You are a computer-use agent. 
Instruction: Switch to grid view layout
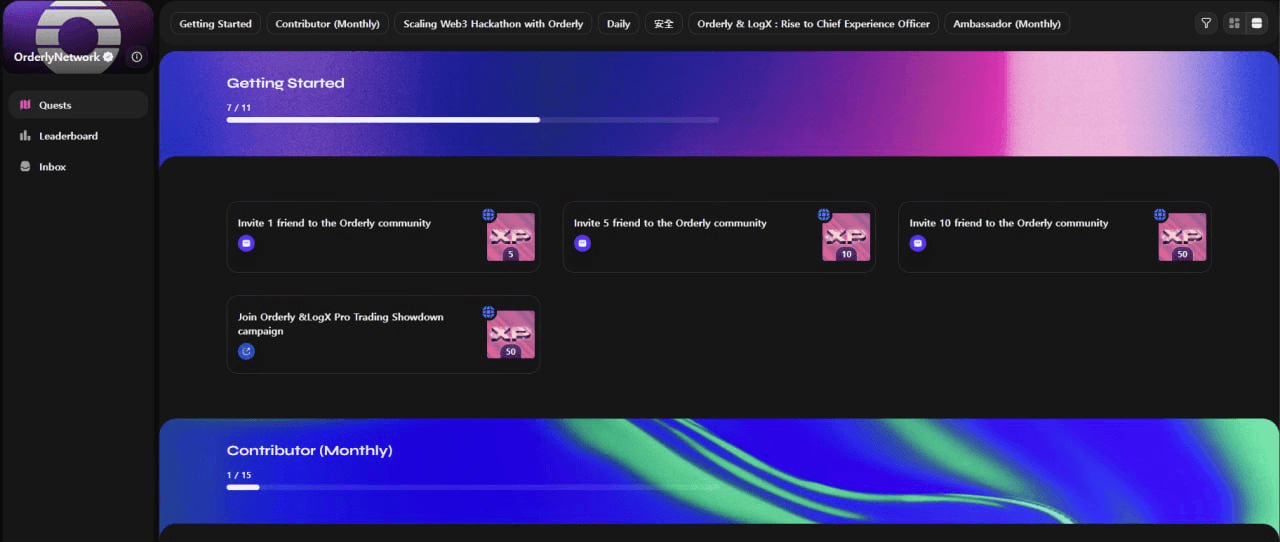click(x=1234, y=23)
